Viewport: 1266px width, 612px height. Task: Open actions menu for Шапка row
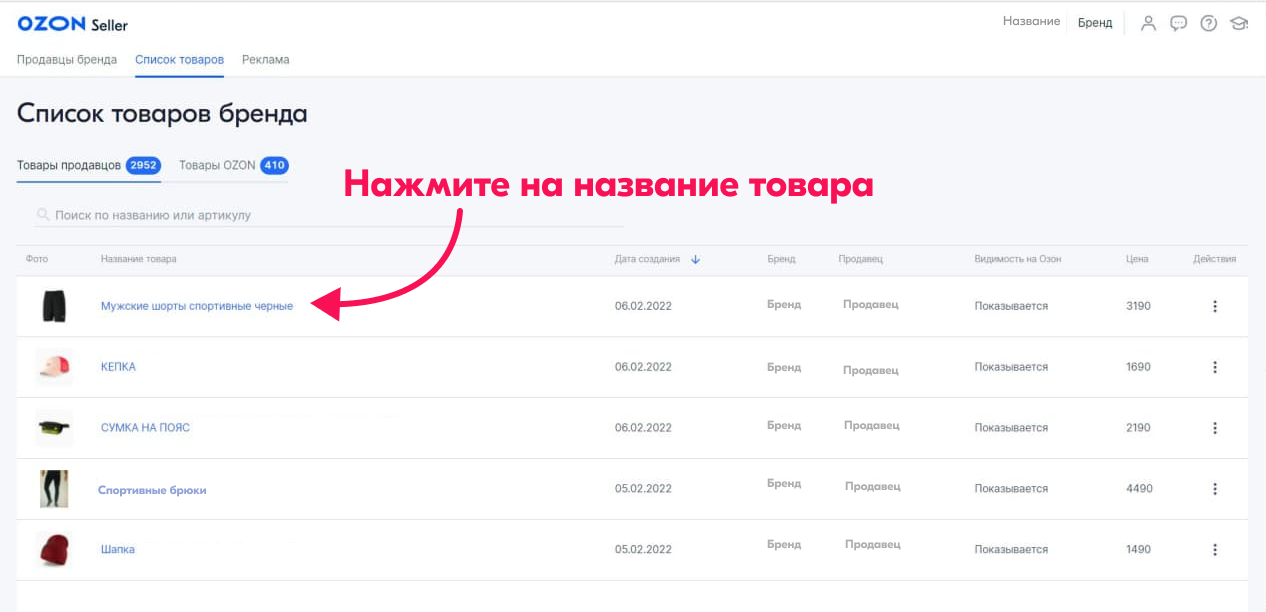[x=1214, y=549]
